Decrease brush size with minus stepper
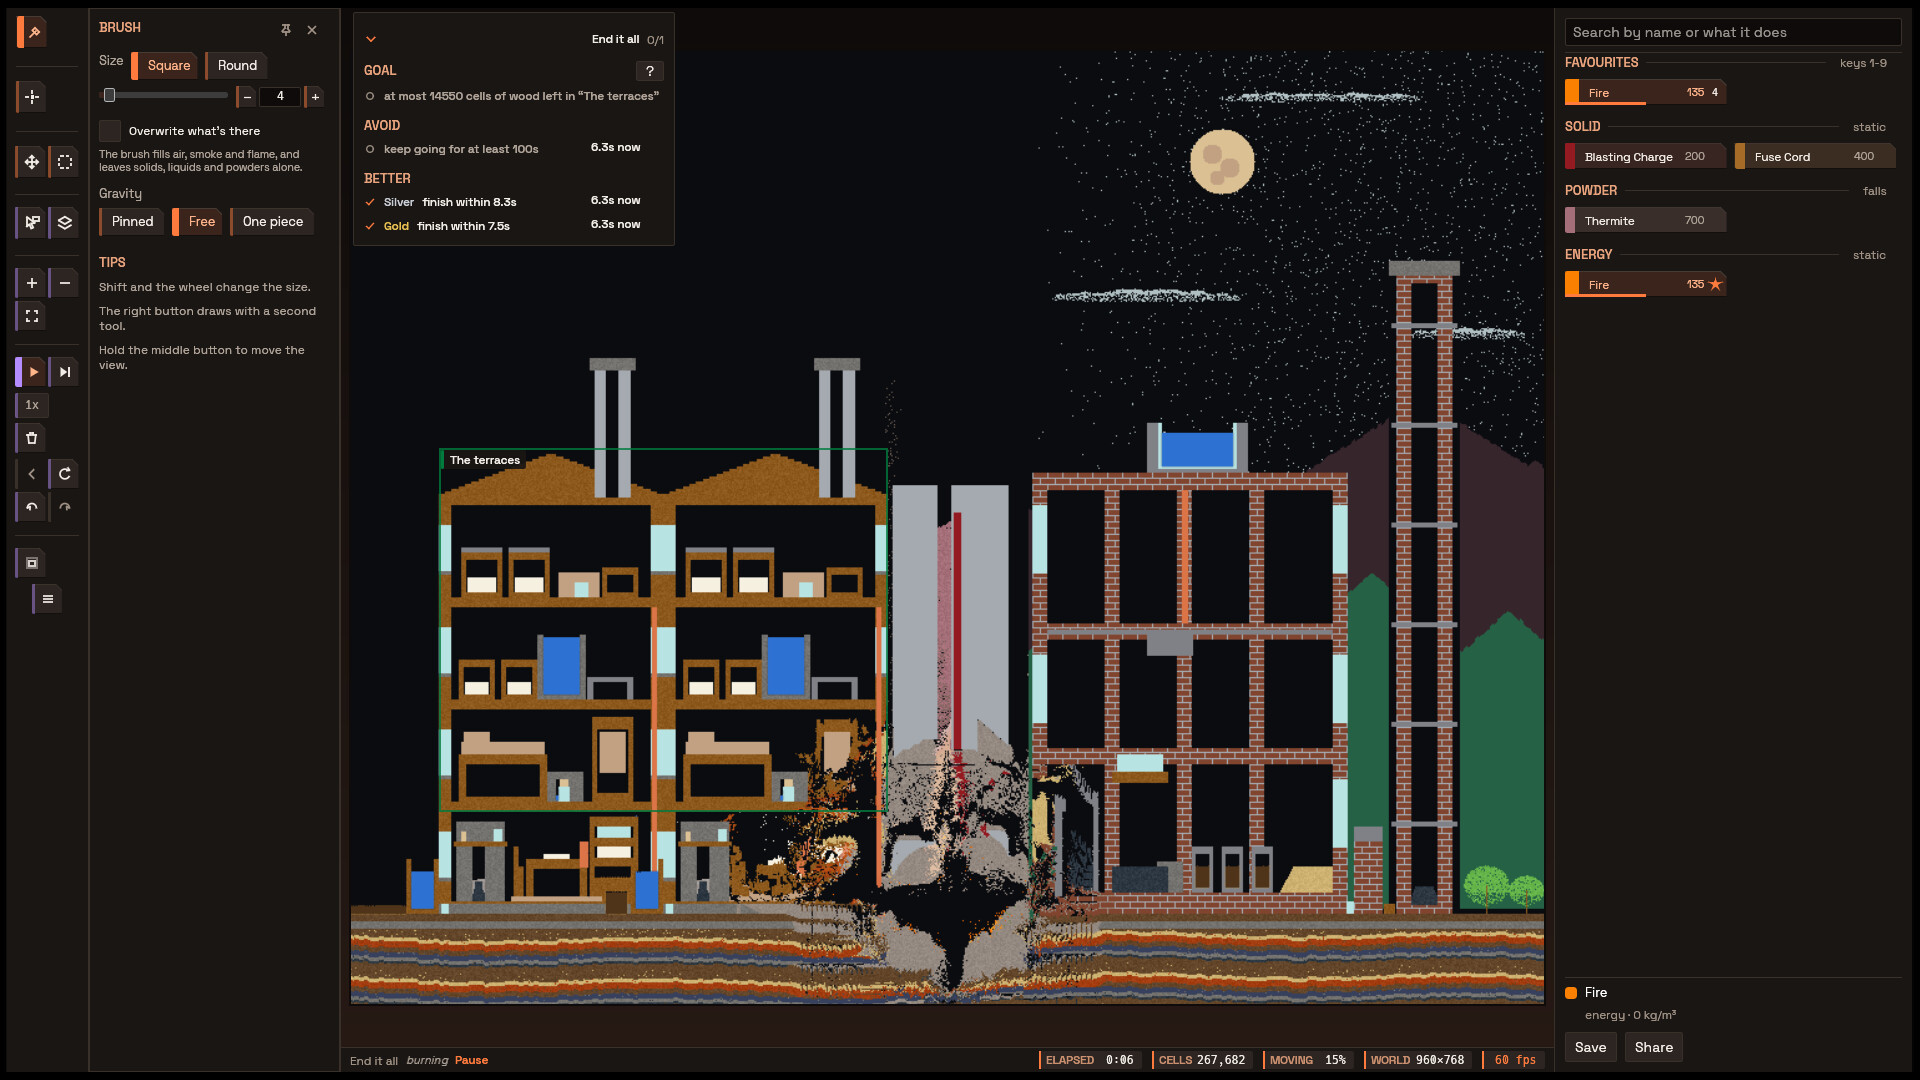This screenshot has height=1080, width=1920. click(246, 97)
